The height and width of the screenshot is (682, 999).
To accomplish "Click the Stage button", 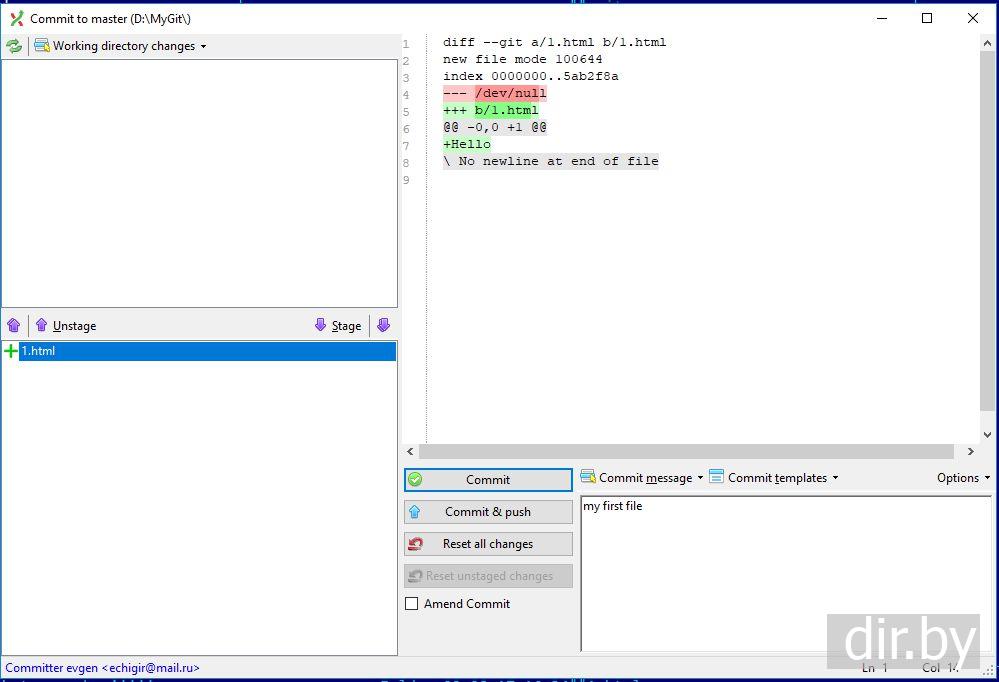I will (338, 326).
